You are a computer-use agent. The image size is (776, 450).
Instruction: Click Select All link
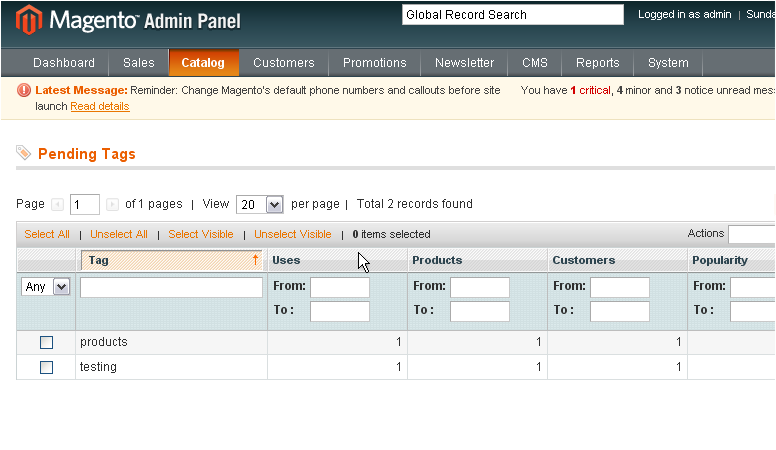point(47,234)
